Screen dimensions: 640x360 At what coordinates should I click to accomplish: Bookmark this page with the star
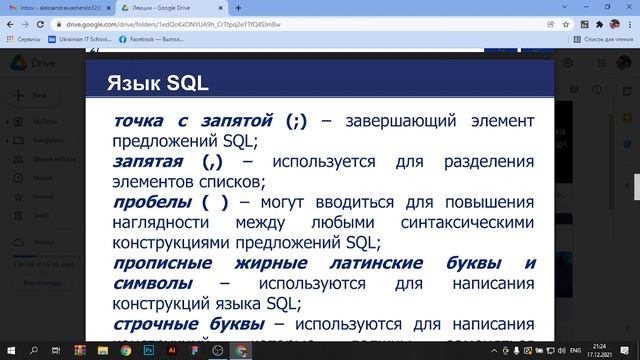[x=566, y=24]
